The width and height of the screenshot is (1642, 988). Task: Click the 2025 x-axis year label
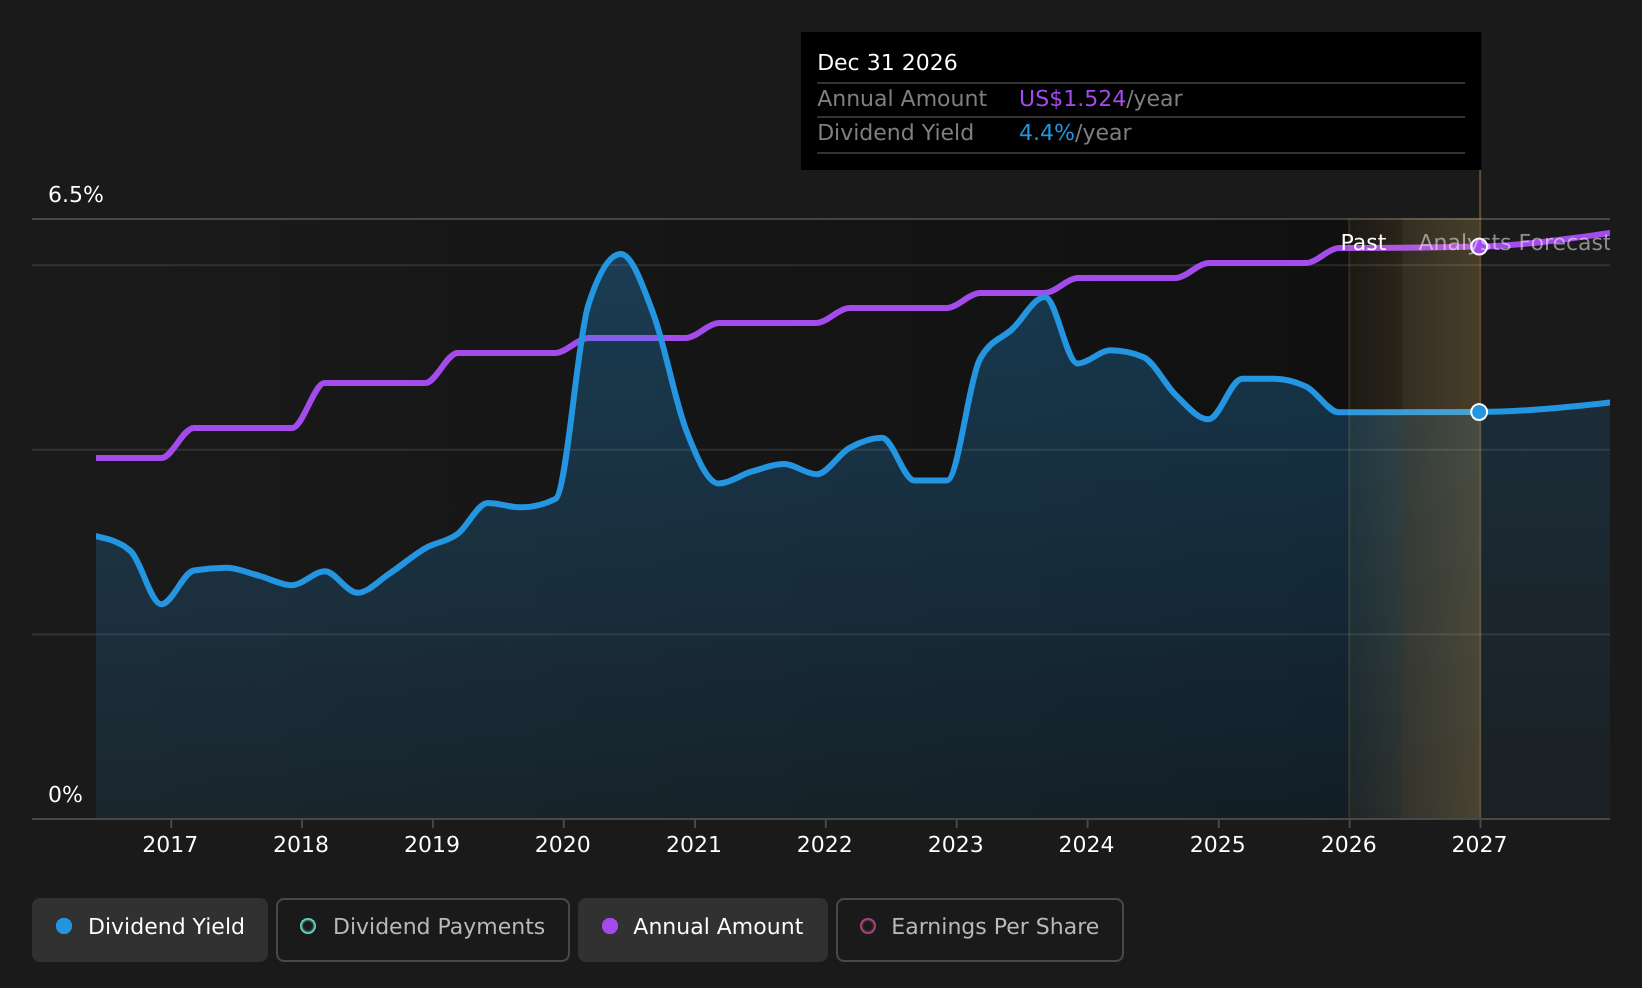[x=1218, y=845]
